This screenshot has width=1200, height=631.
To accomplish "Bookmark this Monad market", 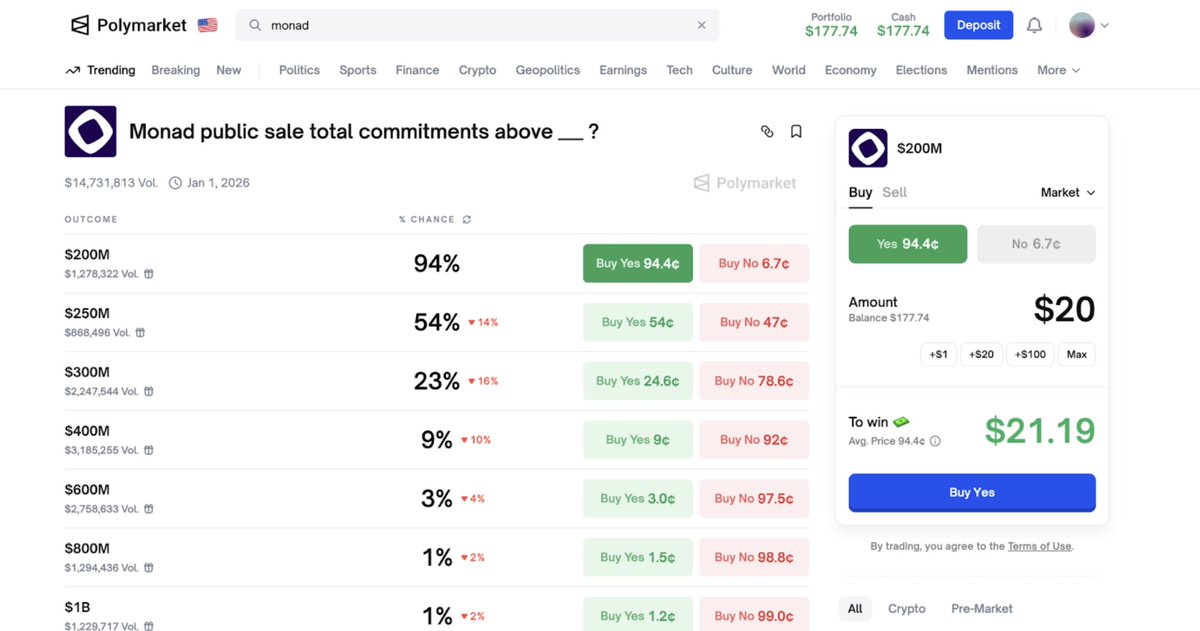I will pyautogui.click(x=796, y=131).
